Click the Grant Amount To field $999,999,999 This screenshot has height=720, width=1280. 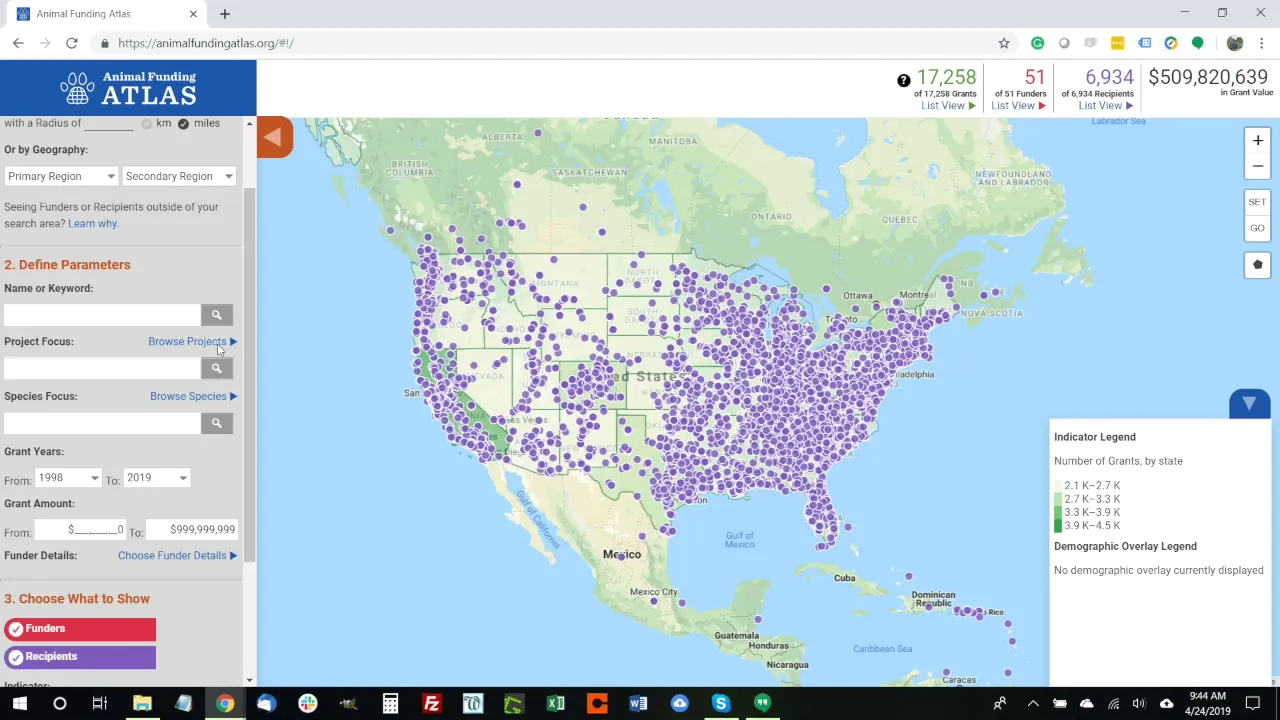pos(192,530)
